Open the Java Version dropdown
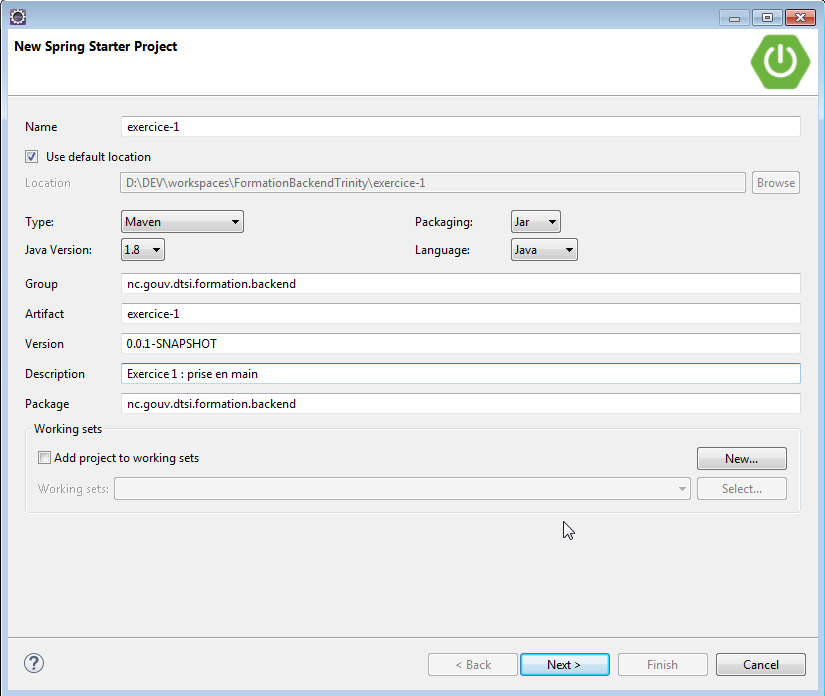This screenshot has height=696, width=825. pos(143,249)
